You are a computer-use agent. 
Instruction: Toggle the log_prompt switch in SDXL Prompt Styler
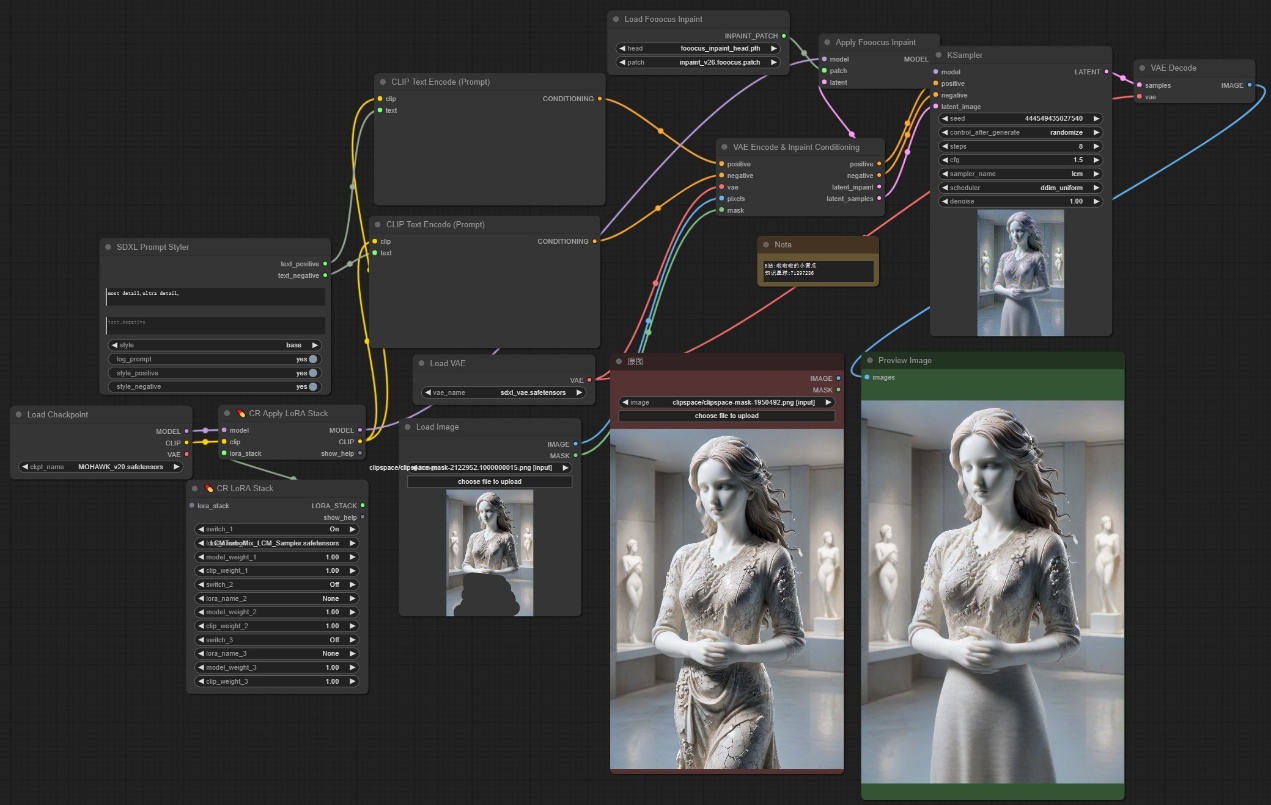(313, 359)
